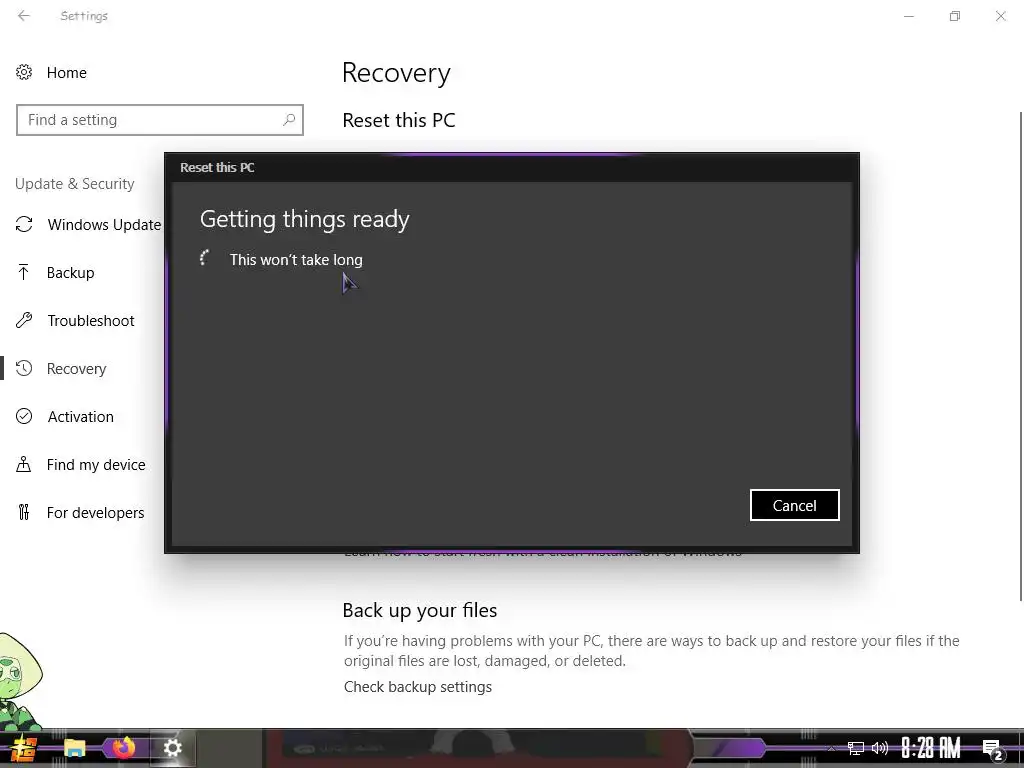Click the Back up your files heading
Image resolution: width=1024 pixels, height=768 pixels.
point(420,610)
